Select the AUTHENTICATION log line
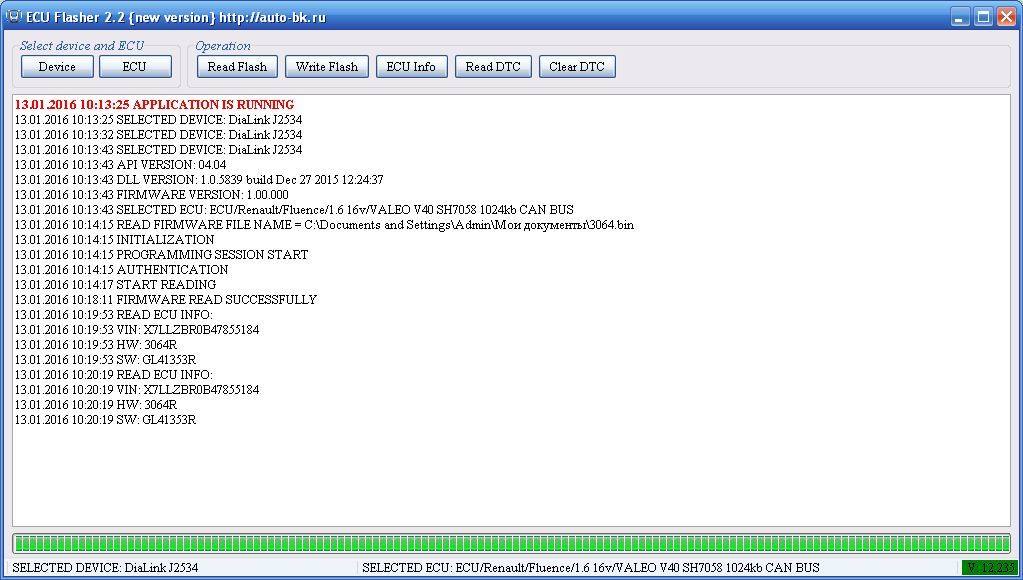The height and width of the screenshot is (580, 1023). (121, 270)
